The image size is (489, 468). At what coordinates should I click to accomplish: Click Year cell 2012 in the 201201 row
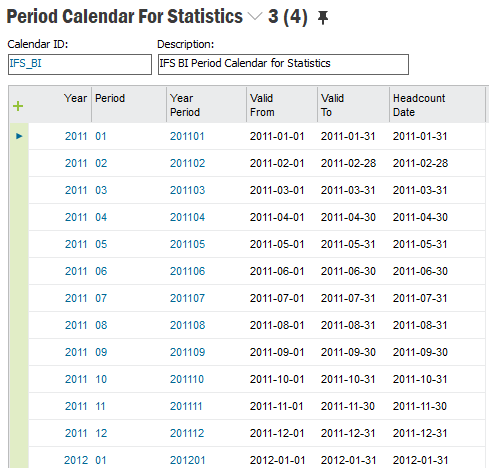click(76, 460)
